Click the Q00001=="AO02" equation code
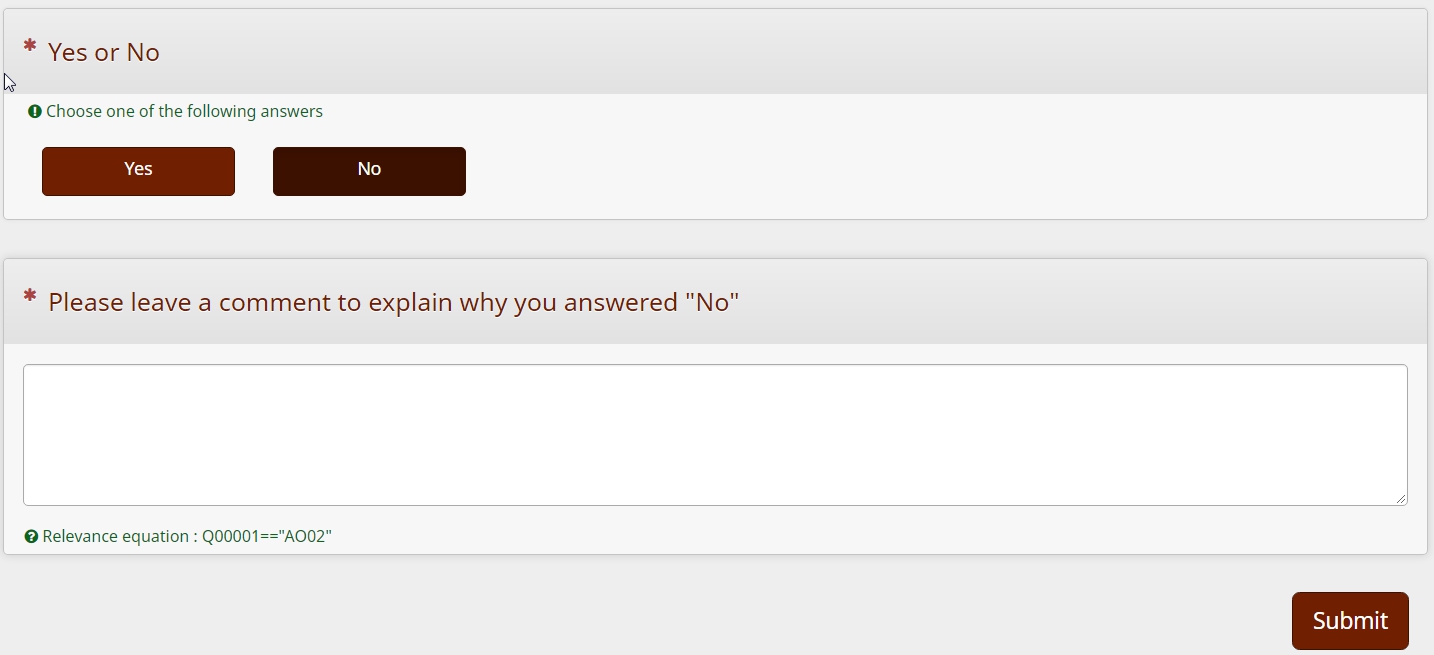 [x=267, y=536]
